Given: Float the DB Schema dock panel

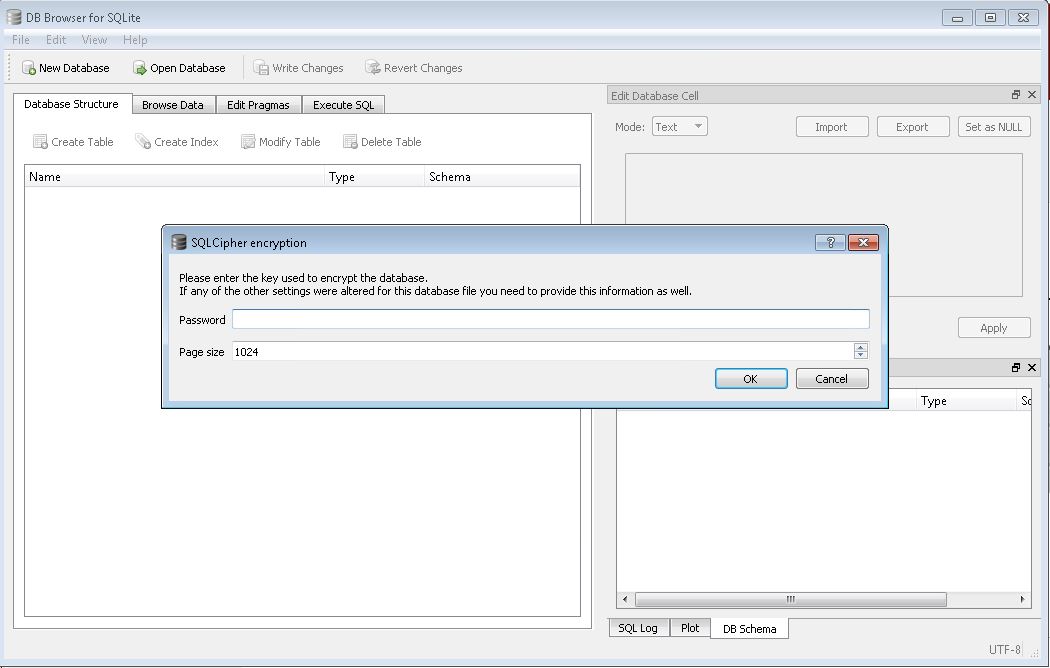Looking at the screenshot, I should coord(1016,367).
